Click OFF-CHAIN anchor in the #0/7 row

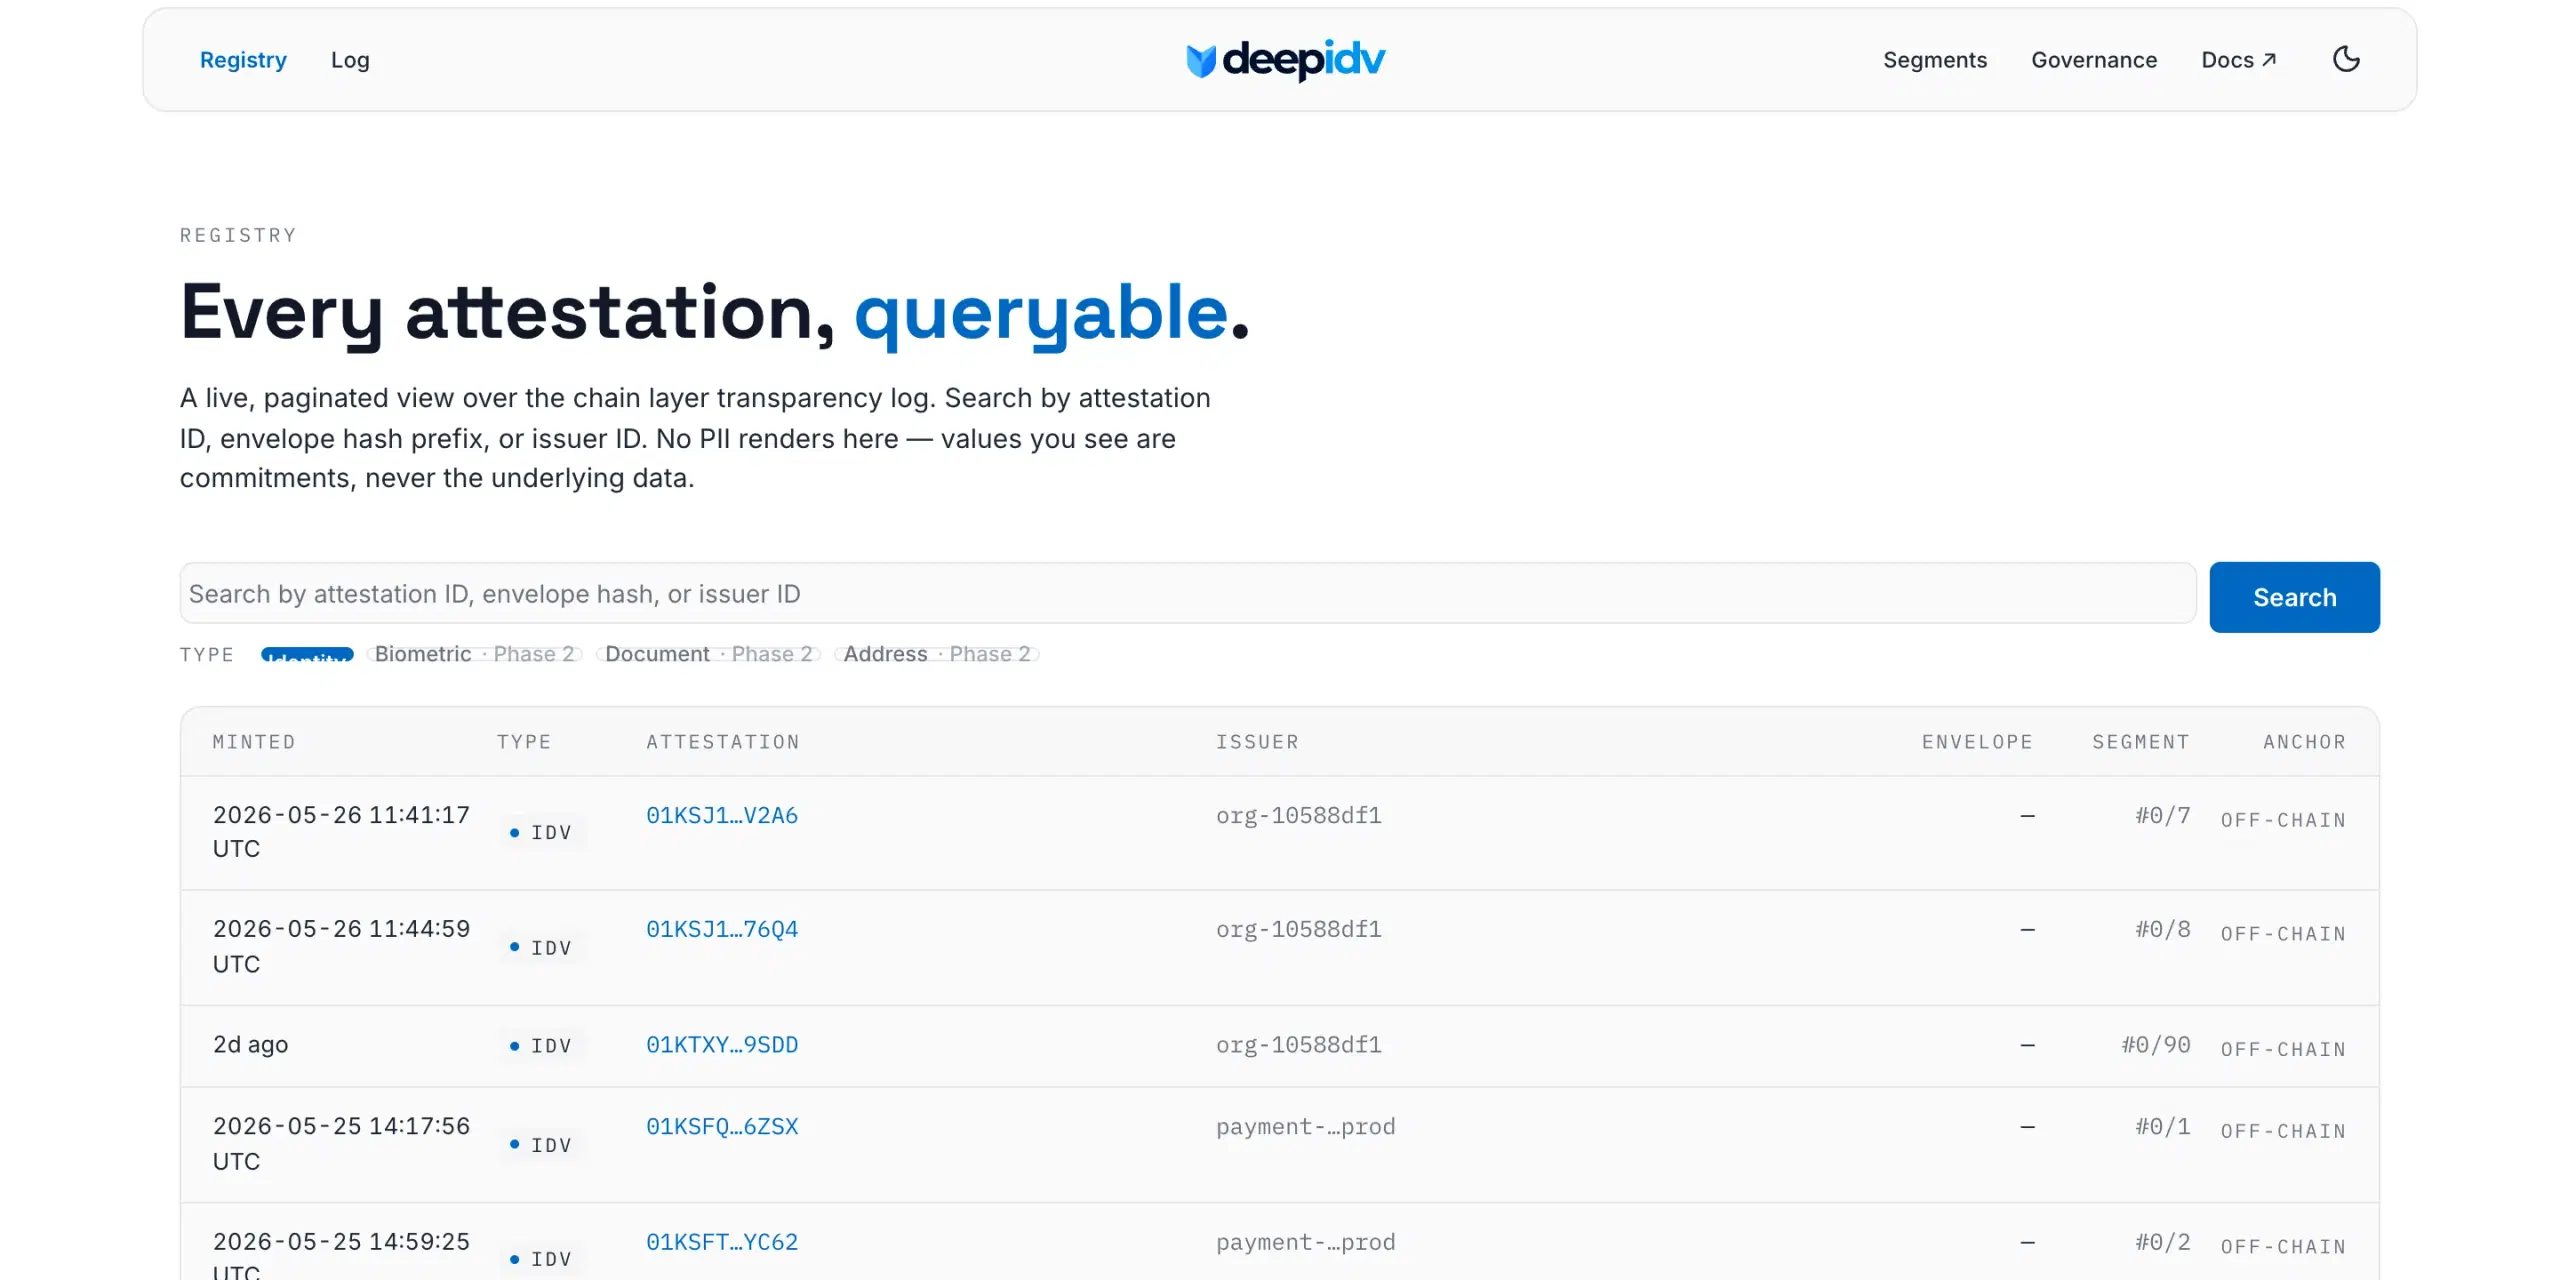(2283, 820)
